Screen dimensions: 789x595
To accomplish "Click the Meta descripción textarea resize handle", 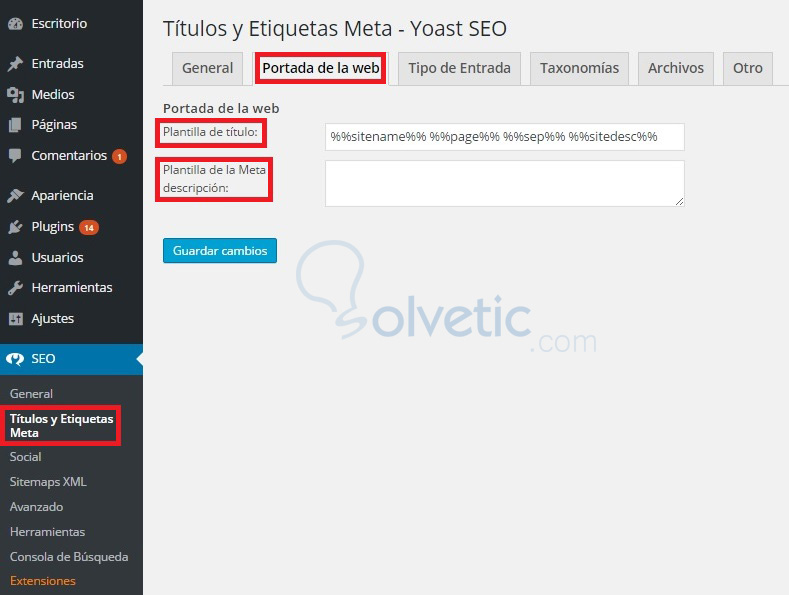I will click(679, 201).
